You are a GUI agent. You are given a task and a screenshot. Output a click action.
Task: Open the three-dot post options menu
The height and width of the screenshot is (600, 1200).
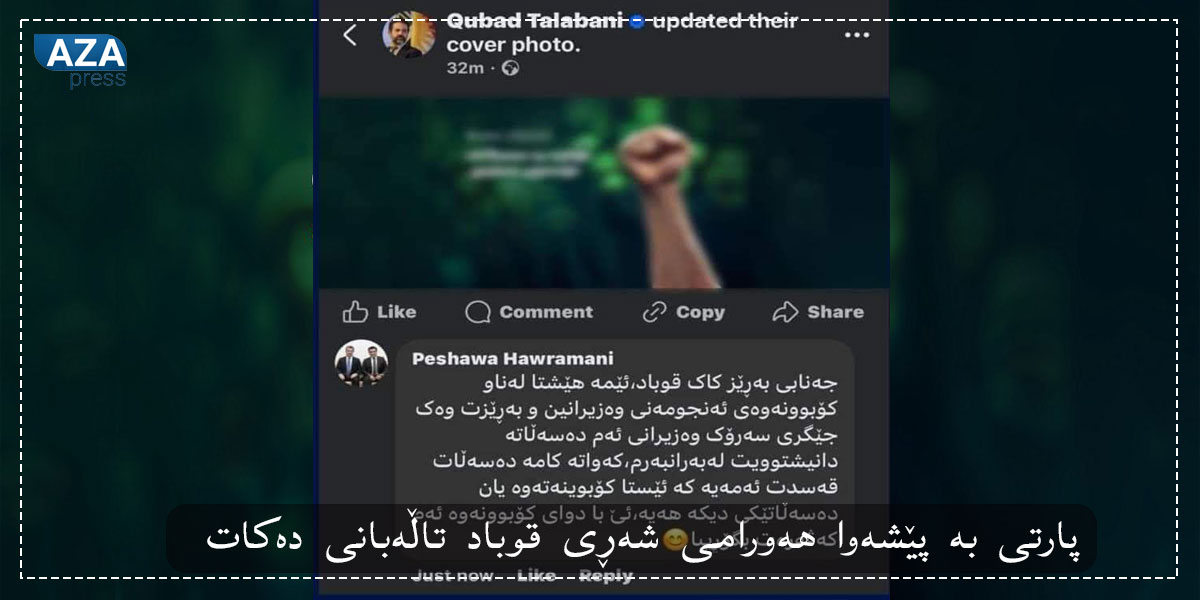click(857, 35)
